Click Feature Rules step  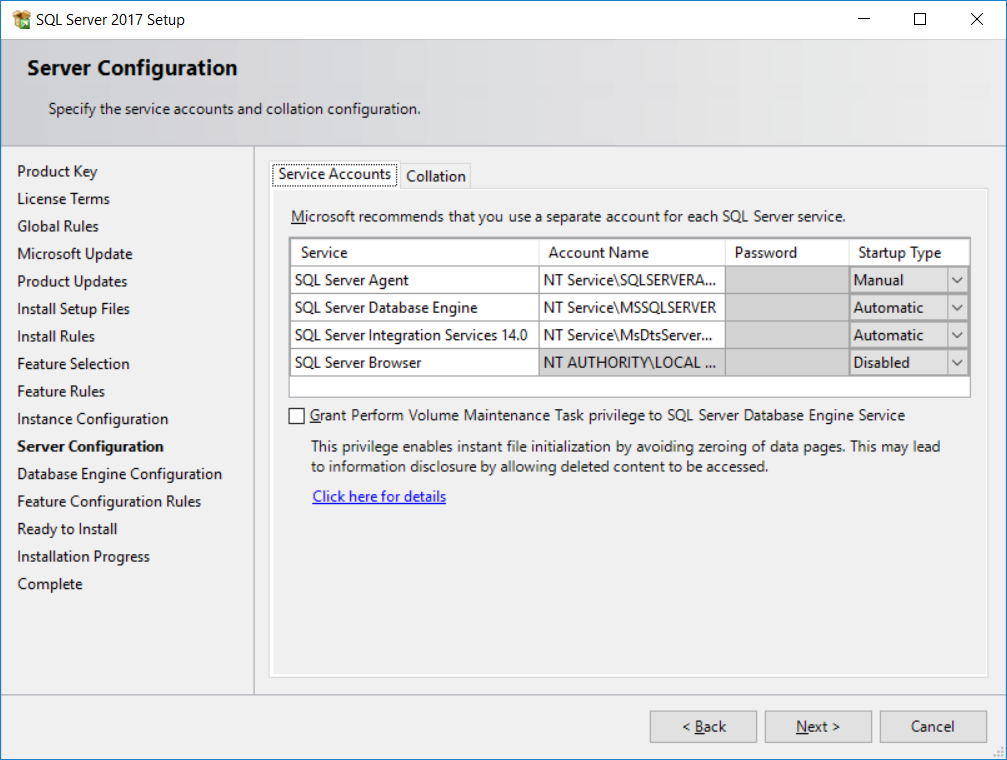pos(61,392)
